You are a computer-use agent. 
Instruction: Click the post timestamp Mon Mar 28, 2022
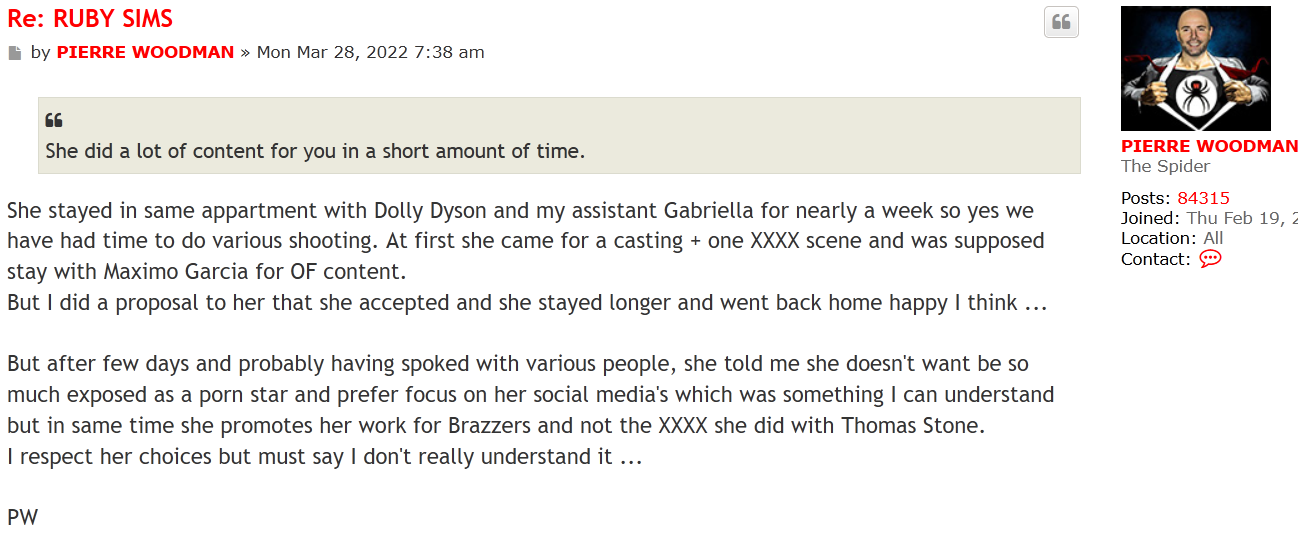pos(370,52)
